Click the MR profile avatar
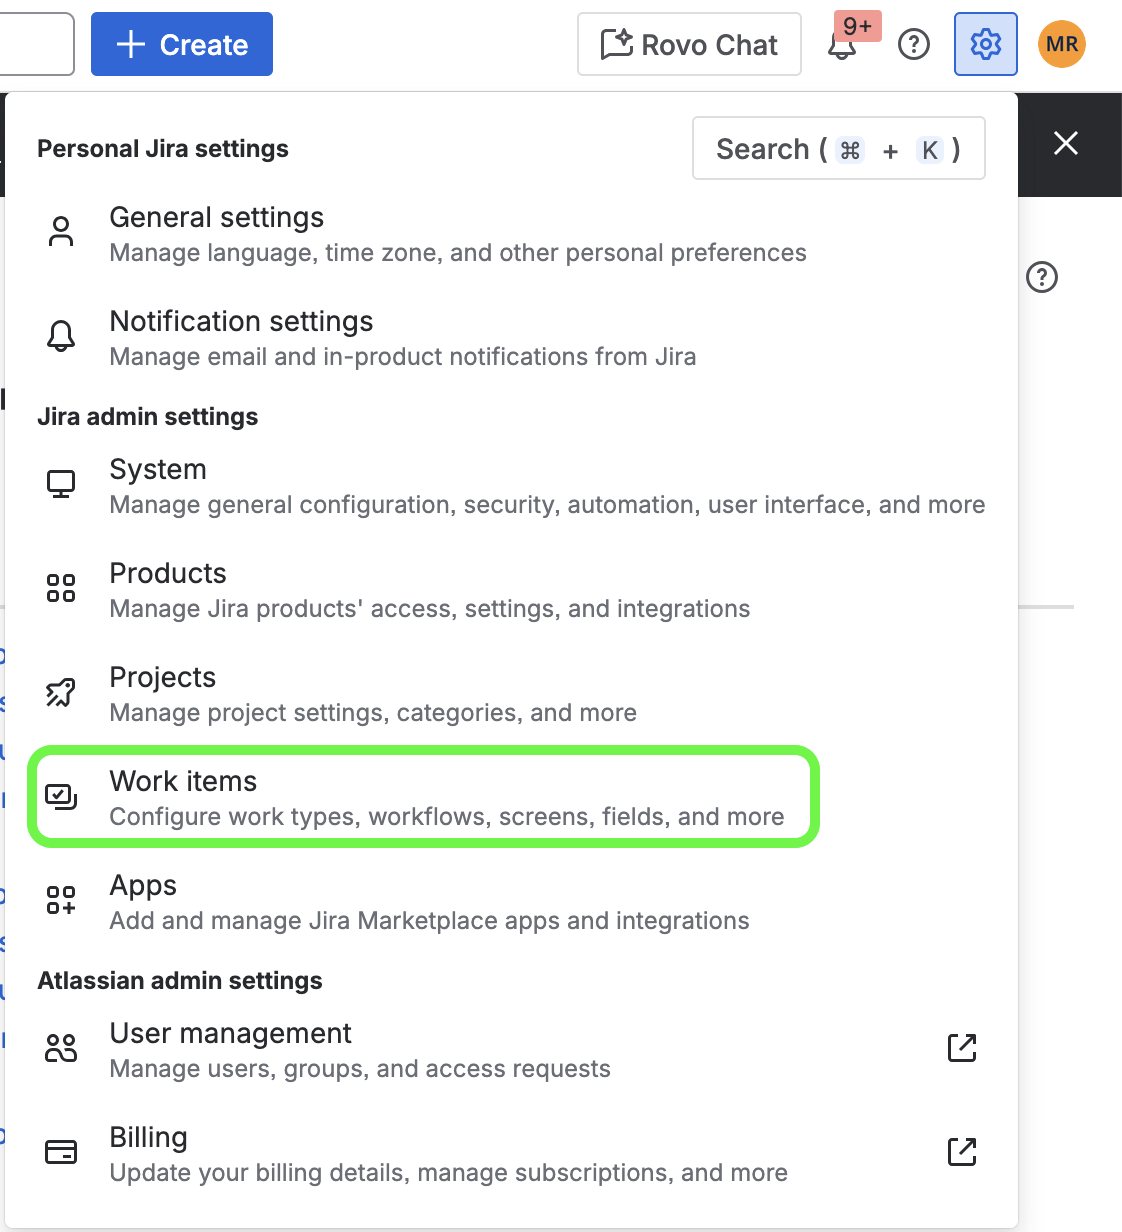 [x=1061, y=44]
